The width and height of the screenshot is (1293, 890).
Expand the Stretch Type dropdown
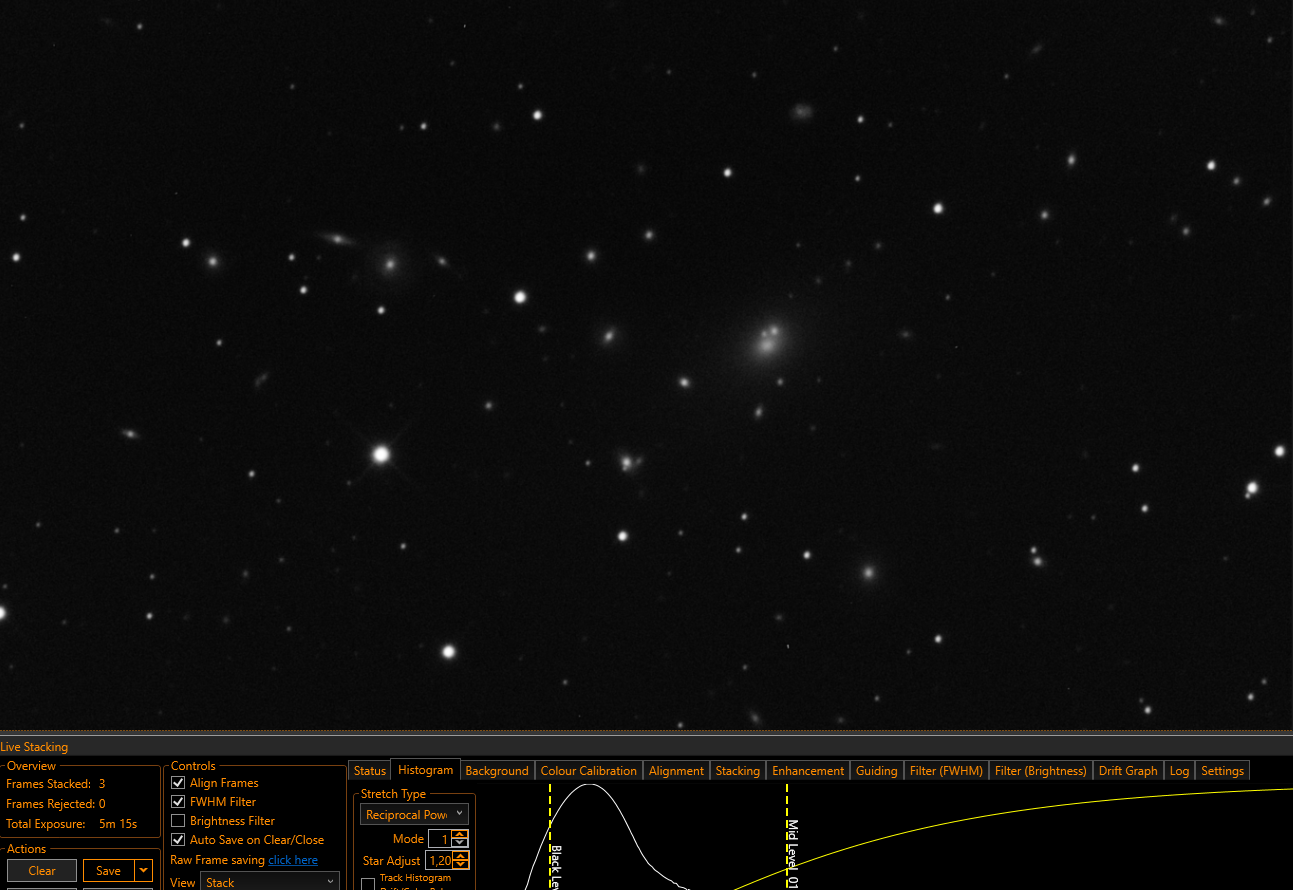pos(414,815)
